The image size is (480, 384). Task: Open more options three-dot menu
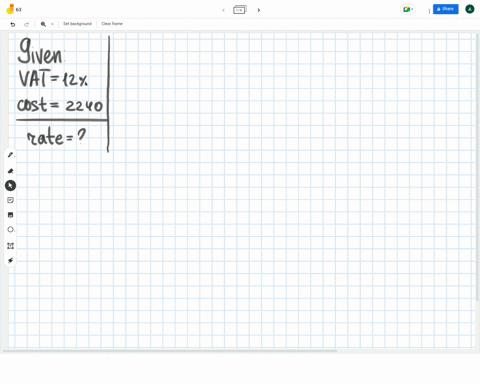tap(429, 11)
